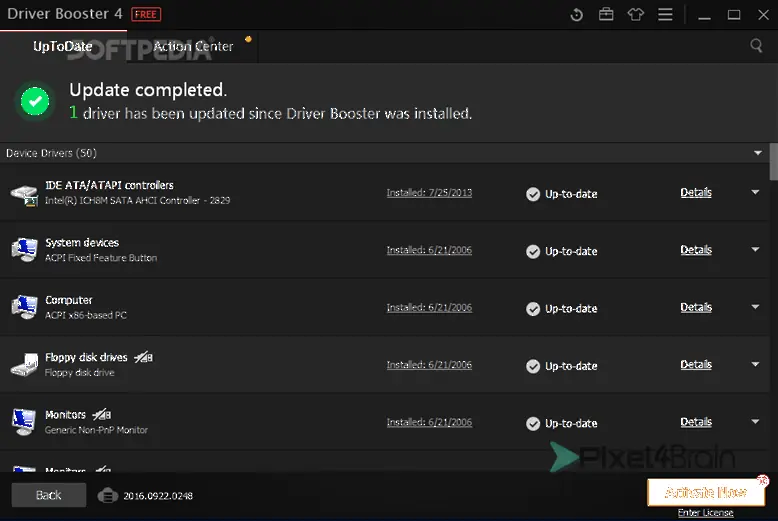Click Installed date link for System devices
The height and width of the screenshot is (521, 778).
429,250
